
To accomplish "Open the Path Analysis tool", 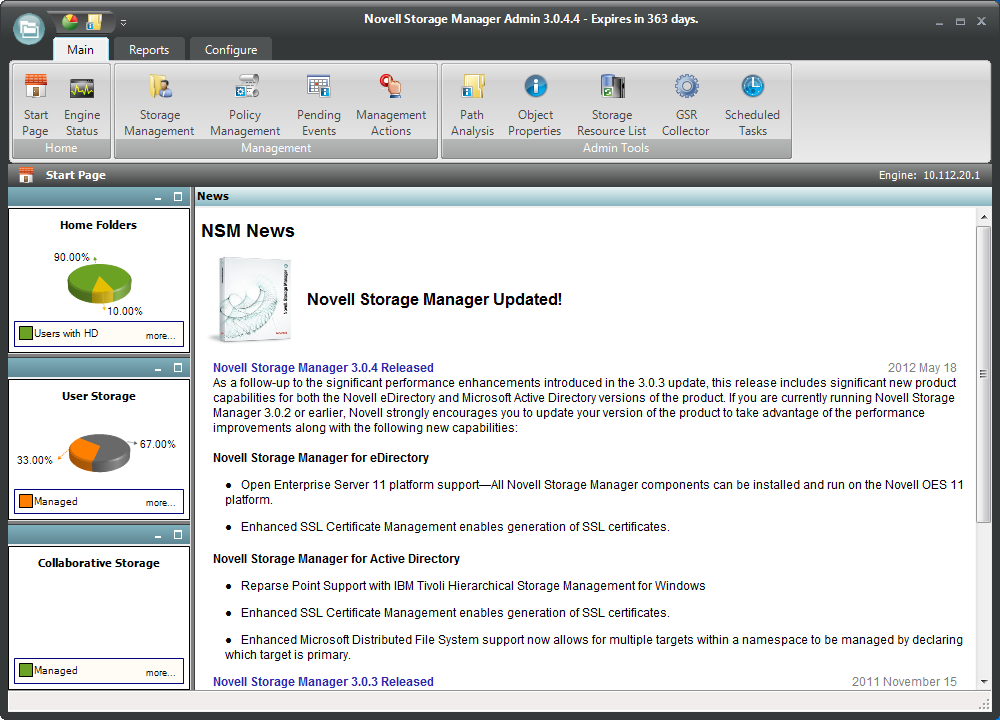I will pos(472,105).
